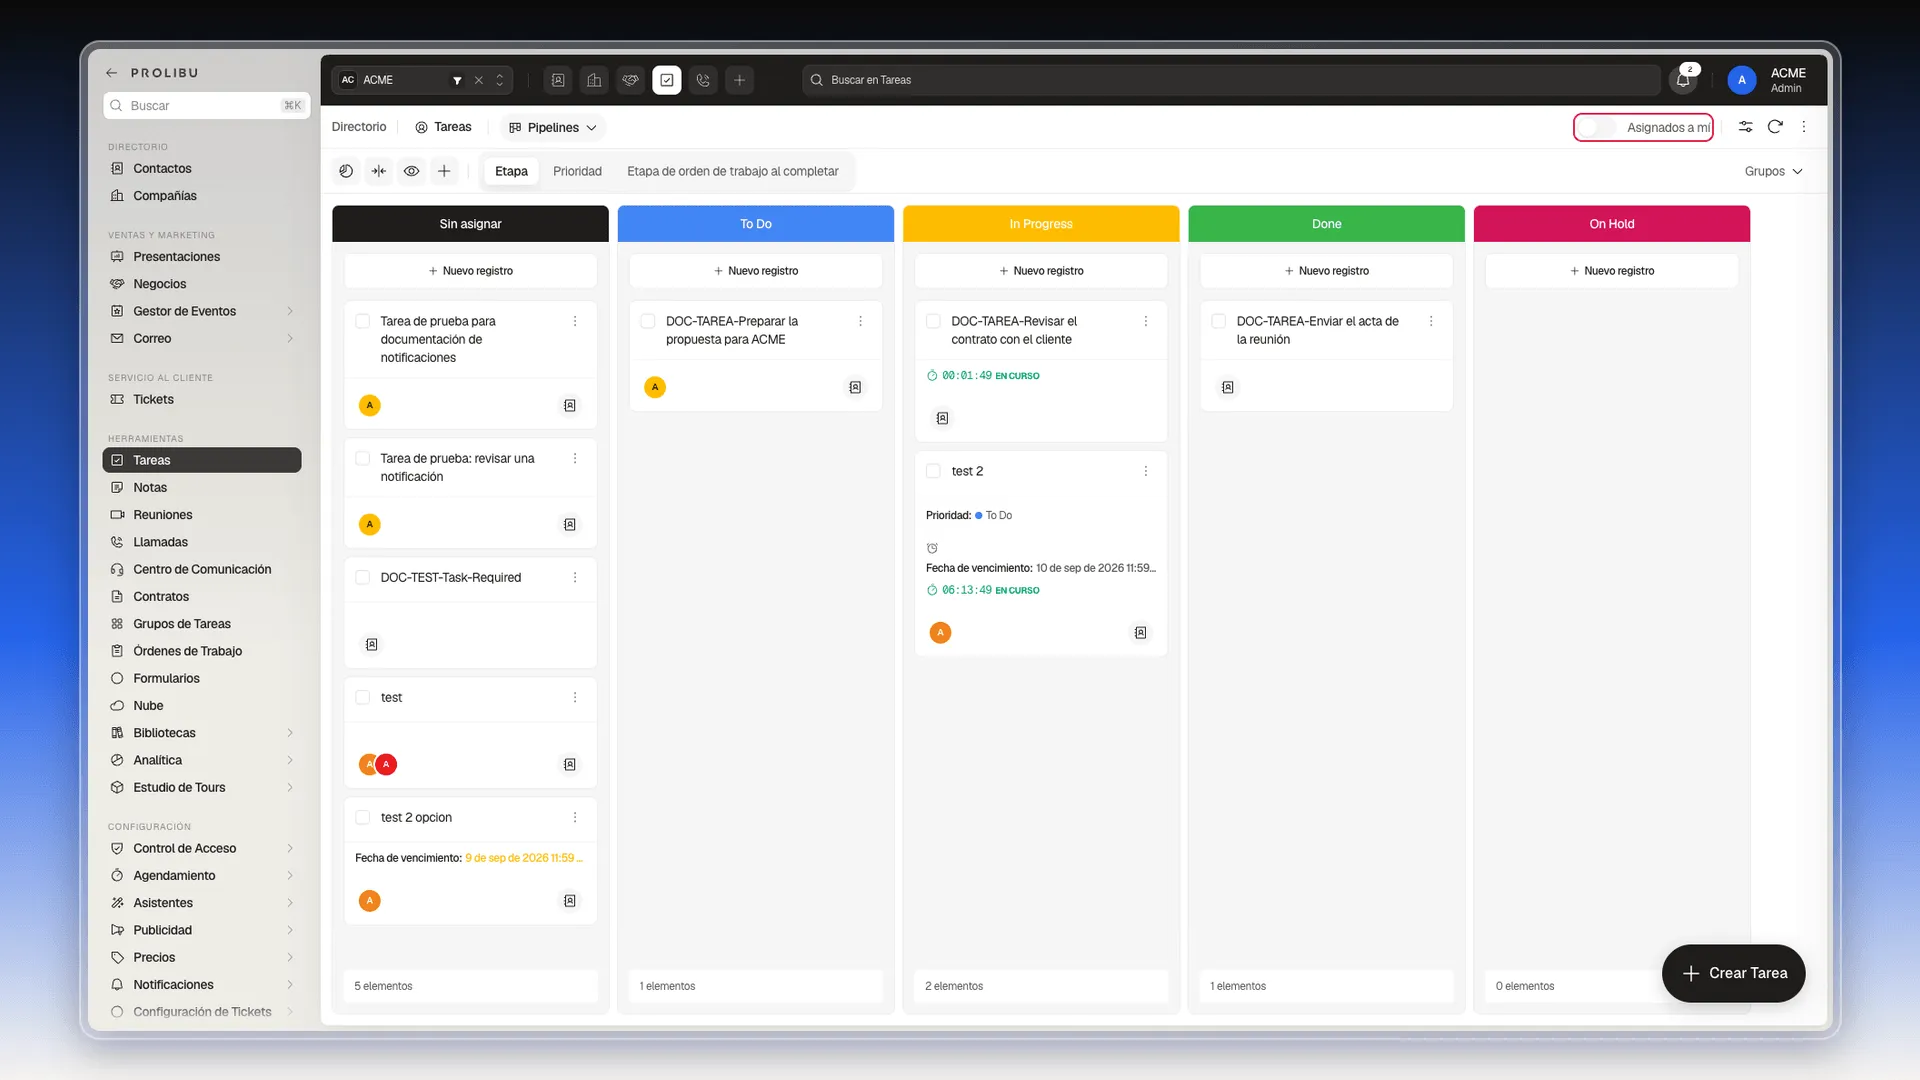This screenshot has height=1080, width=1920.
Task: Click the contacts icon in top toolbar
Action: pyautogui.click(x=558, y=80)
